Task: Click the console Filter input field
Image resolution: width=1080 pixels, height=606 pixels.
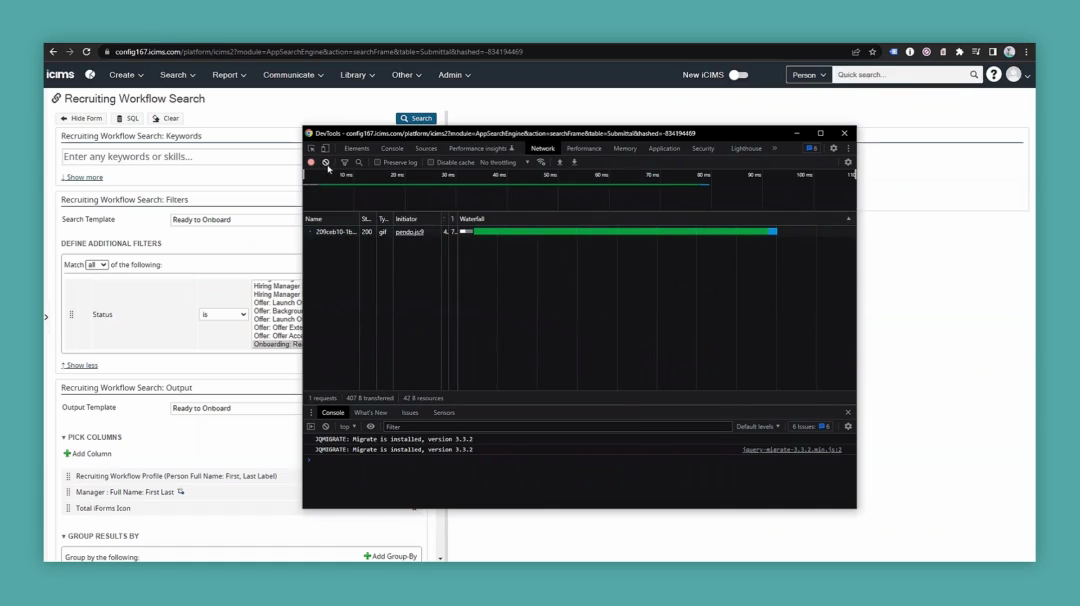Action: pos(557,426)
